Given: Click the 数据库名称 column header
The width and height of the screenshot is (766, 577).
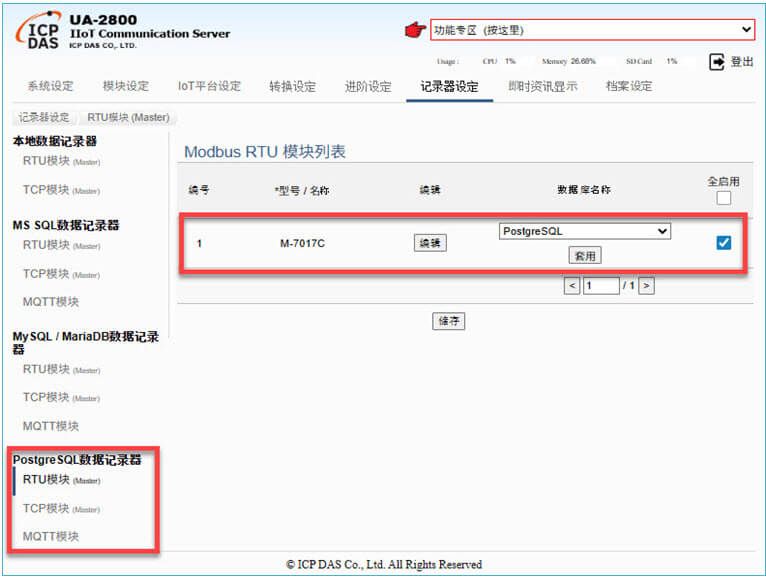Looking at the screenshot, I should pyautogui.click(x=584, y=190).
